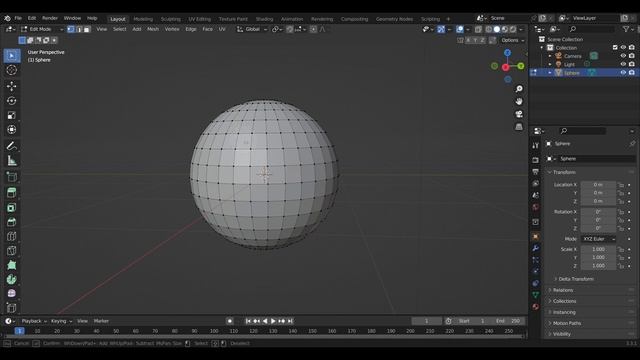Click the Location X value field
This screenshot has width=640, height=360.
click(598, 185)
